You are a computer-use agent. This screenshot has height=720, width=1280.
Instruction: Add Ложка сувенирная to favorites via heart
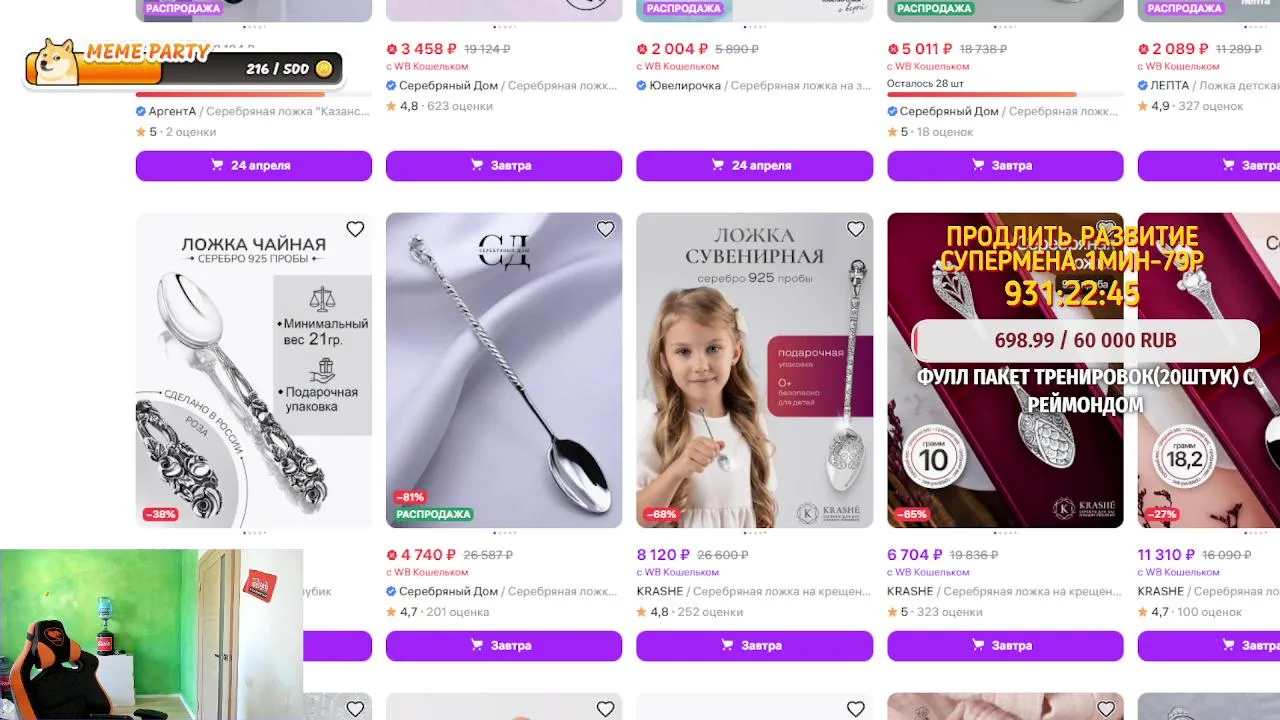tap(855, 230)
